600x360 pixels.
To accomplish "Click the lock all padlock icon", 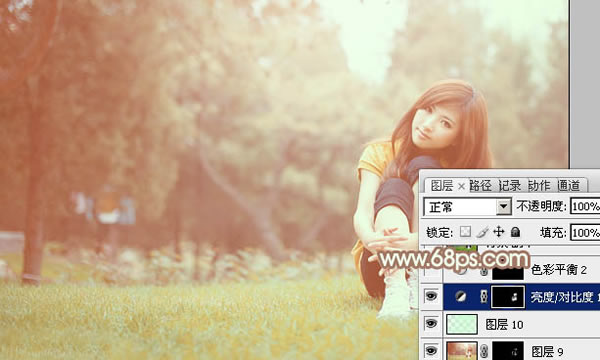I will (x=515, y=231).
